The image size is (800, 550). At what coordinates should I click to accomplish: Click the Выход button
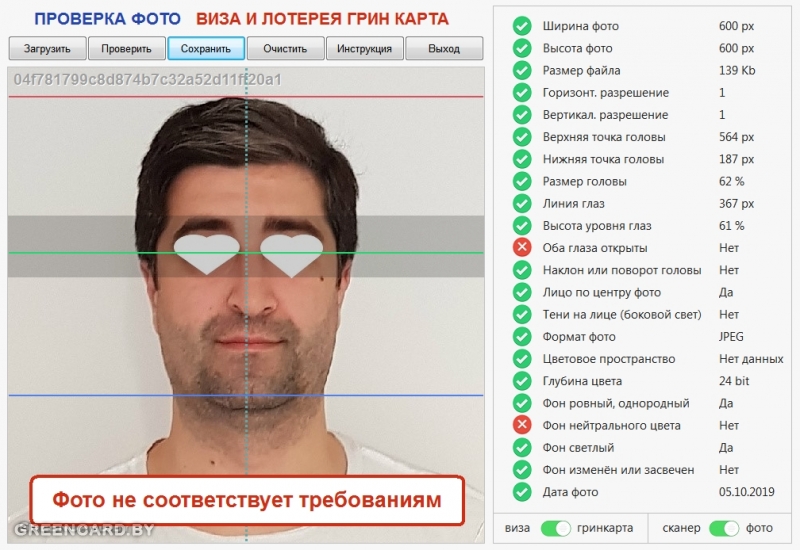444,48
